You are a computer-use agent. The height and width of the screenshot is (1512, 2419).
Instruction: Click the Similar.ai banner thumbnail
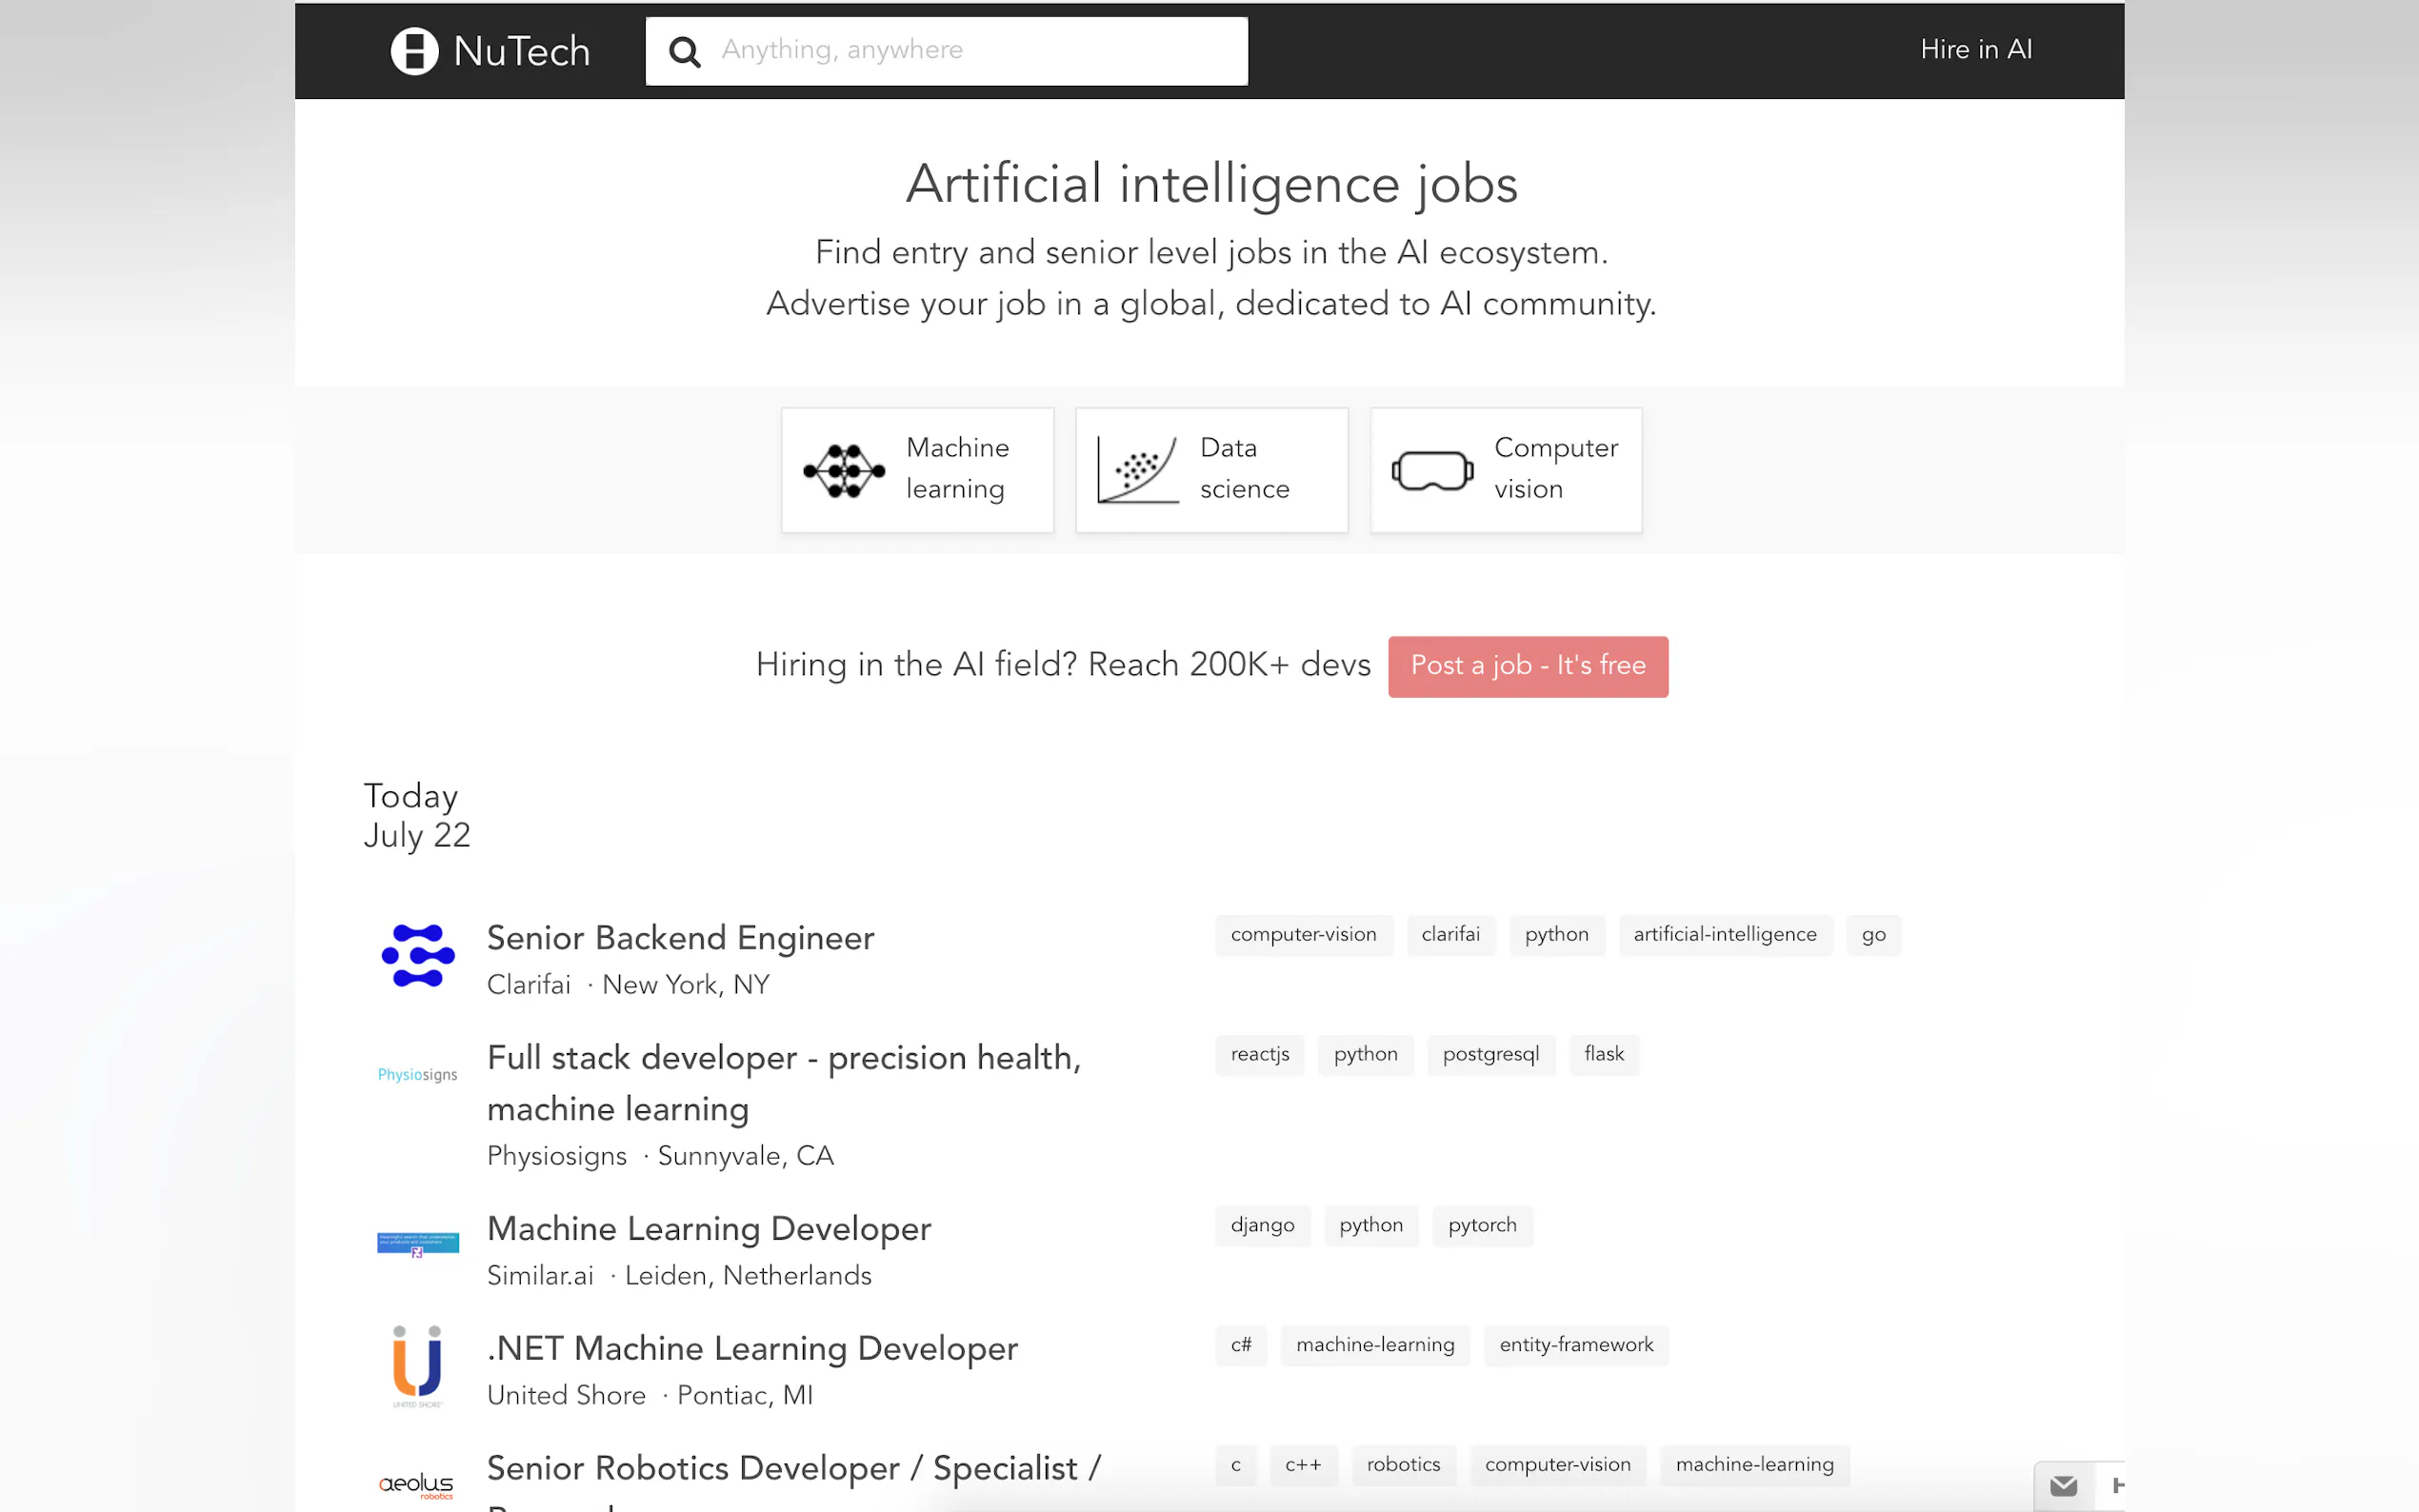[x=417, y=1244]
